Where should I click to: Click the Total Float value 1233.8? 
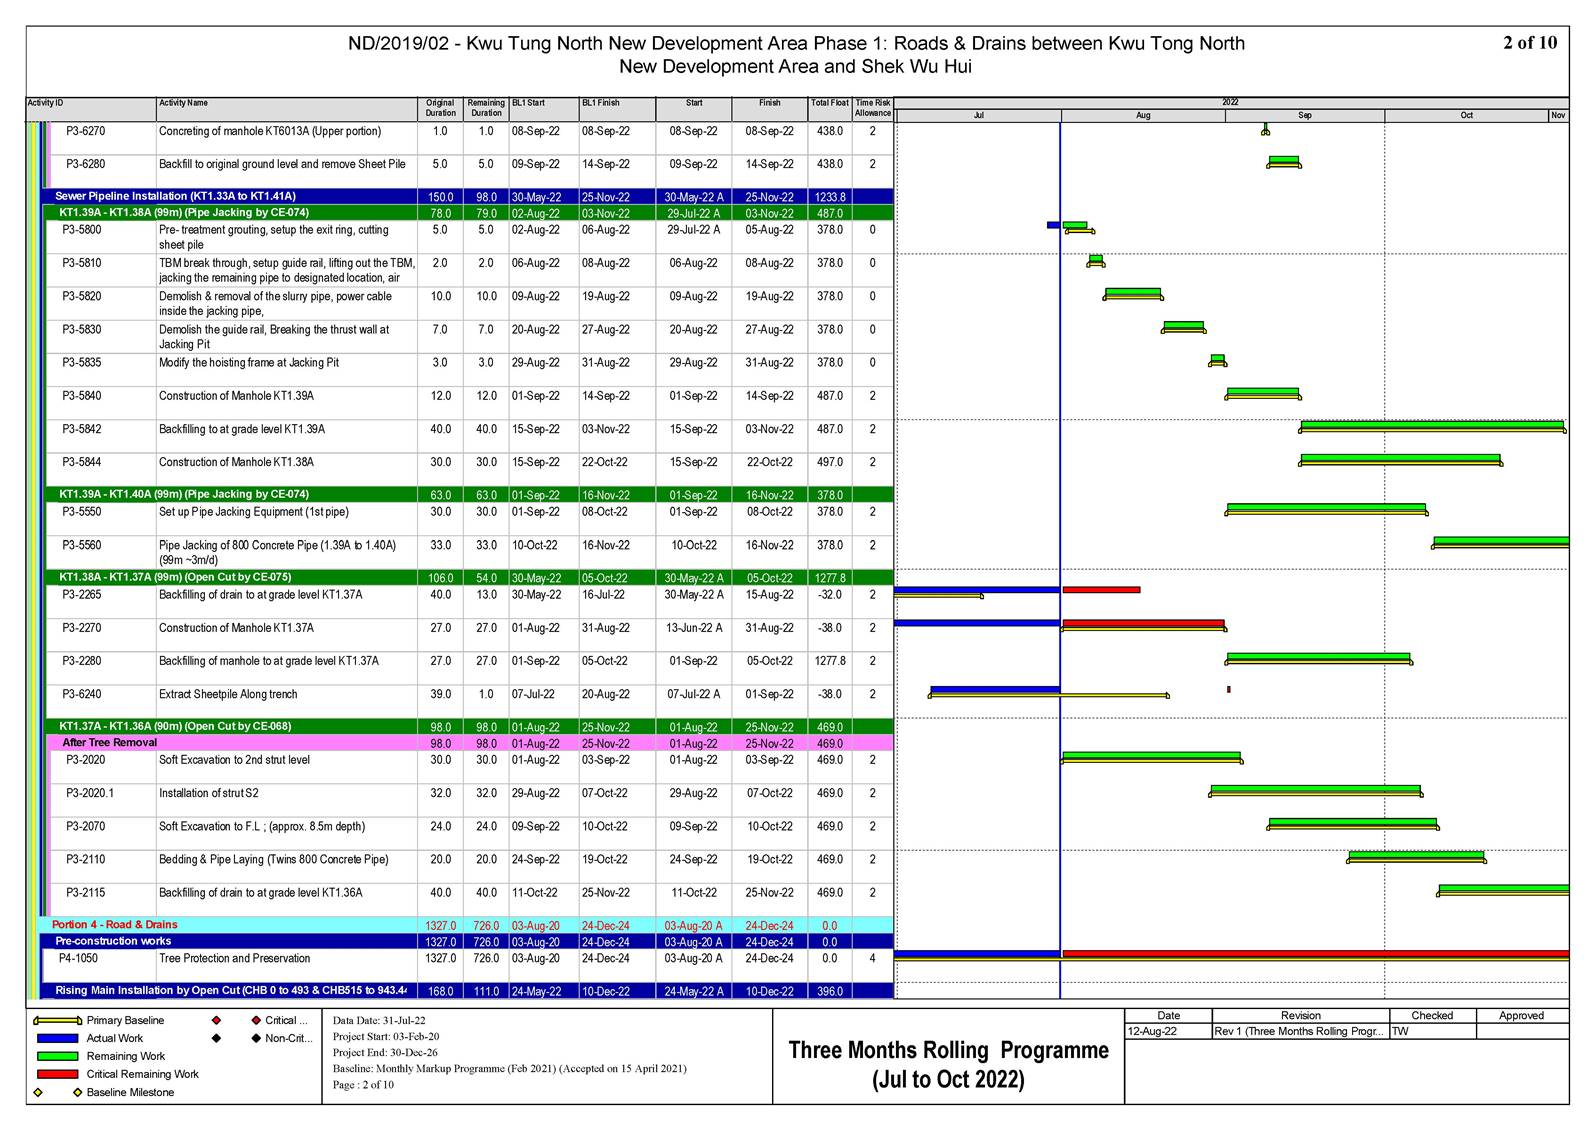tap(830, 197)
